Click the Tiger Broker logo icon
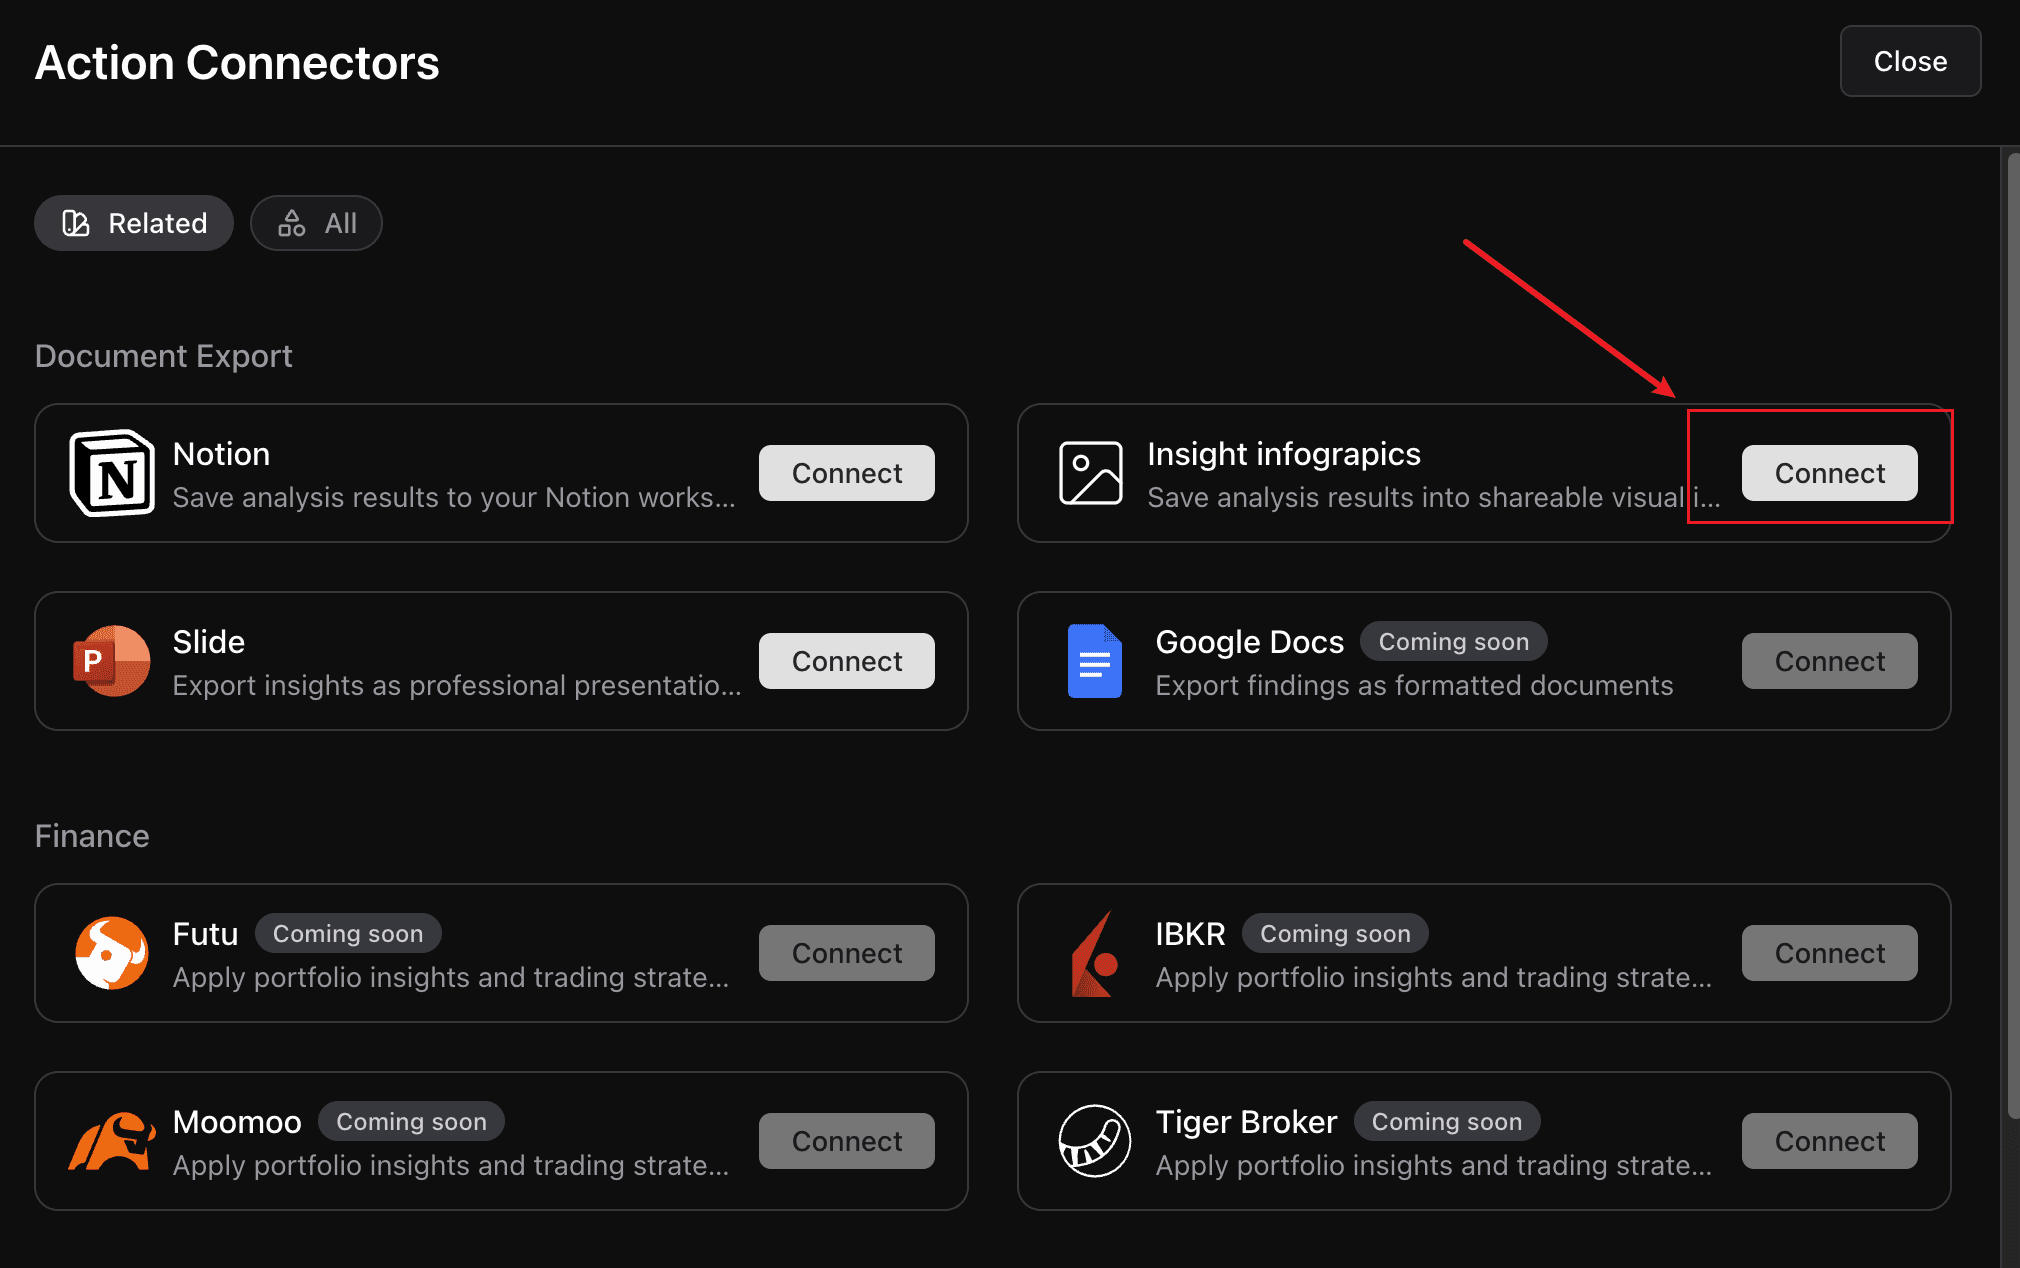 tap(1094, 1141)
